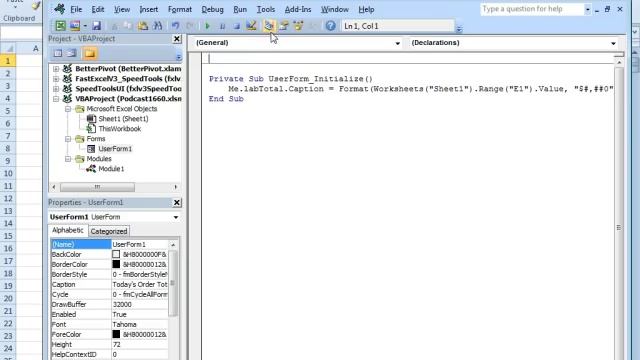Screen dimensions: 640x360
Task: Open Visual Basic Help question mark icon
Action: coord(331,26)
